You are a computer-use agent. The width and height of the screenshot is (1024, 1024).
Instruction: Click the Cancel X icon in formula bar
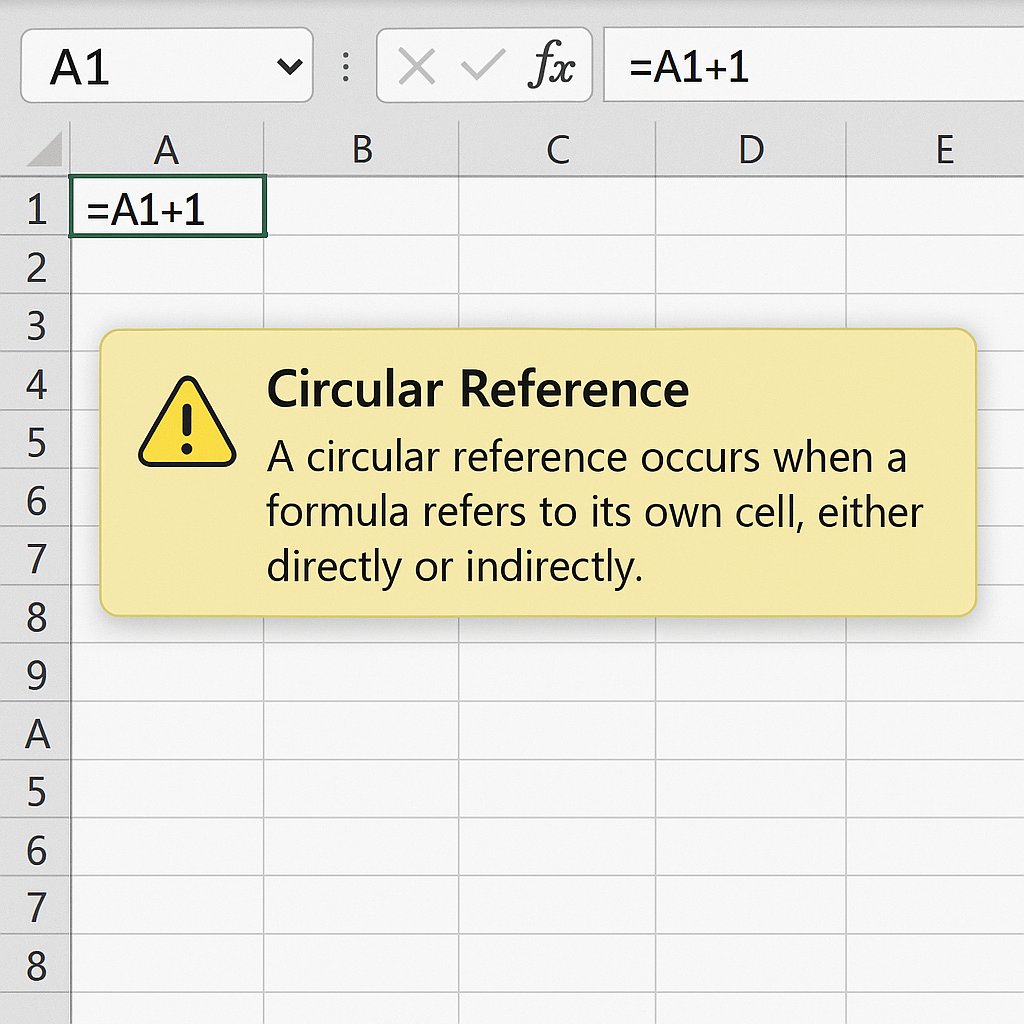tap(416, 67)
